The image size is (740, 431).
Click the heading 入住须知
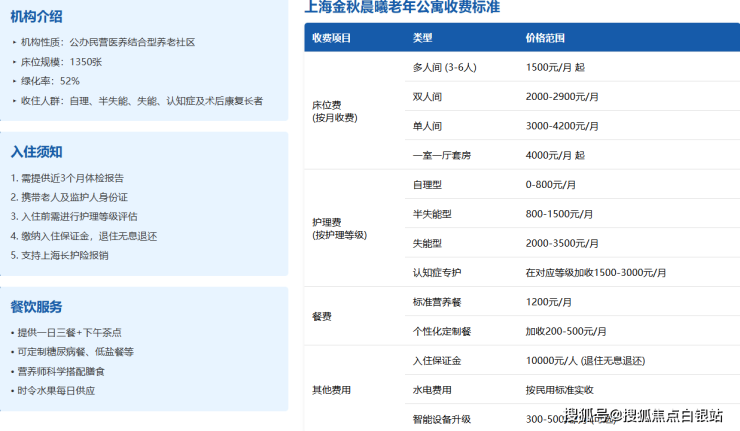coord(36,152)
